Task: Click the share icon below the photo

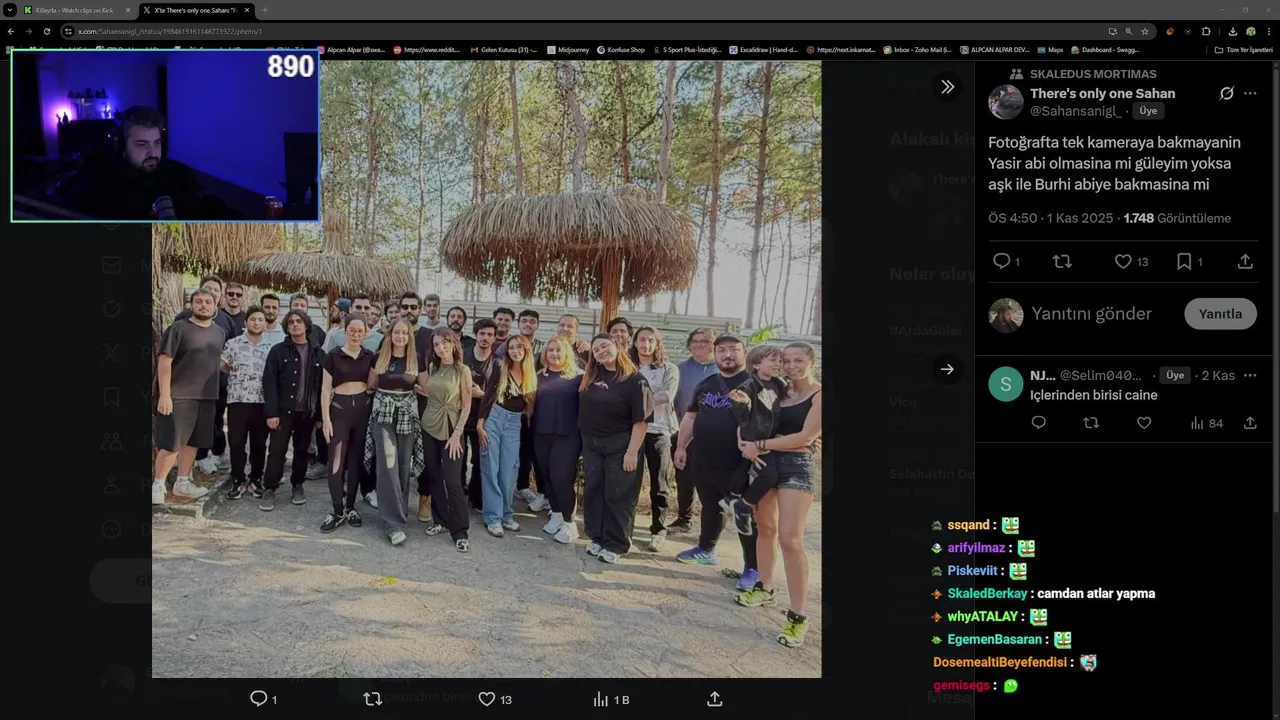Action: pyautogui.click(x=714, y=699)
